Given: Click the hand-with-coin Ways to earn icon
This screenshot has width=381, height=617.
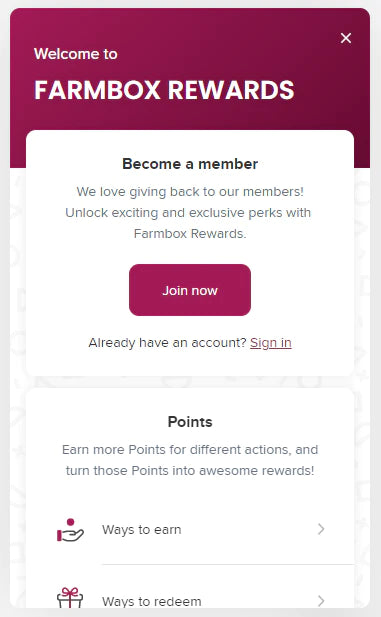Looking at the screenshot, I should point(70,530).
